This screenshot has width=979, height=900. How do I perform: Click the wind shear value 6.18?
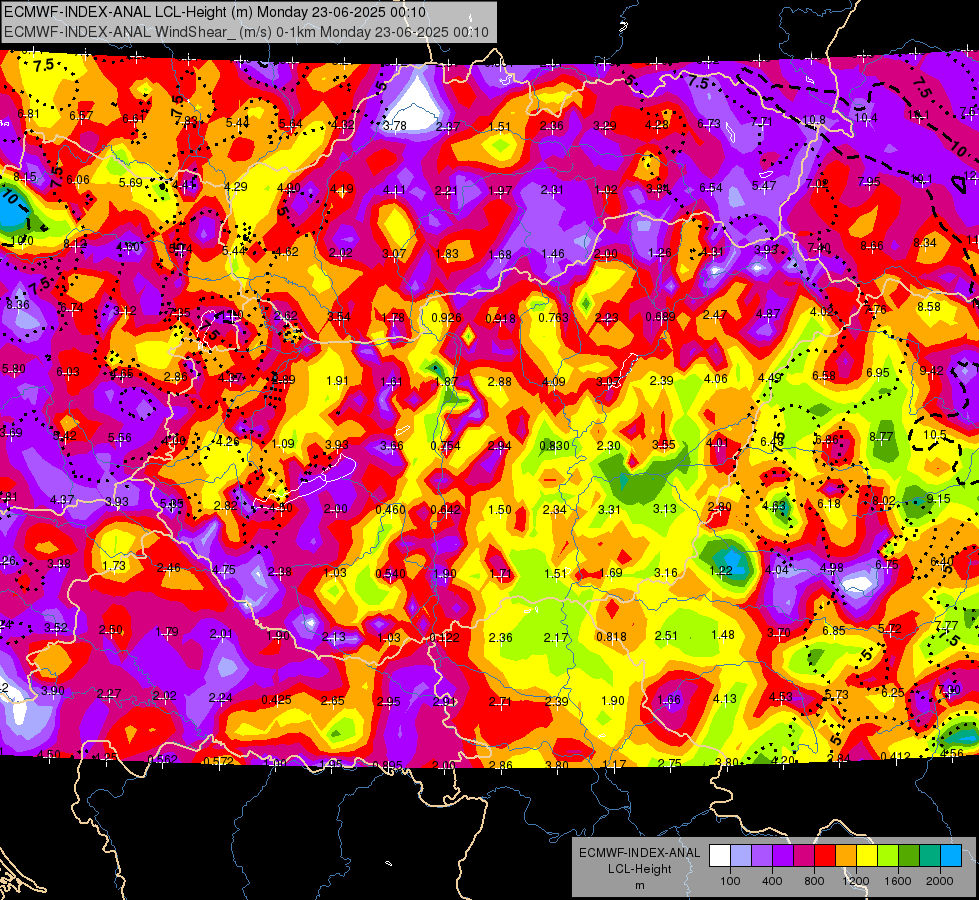pyautogui.click(x=829, y=503)
